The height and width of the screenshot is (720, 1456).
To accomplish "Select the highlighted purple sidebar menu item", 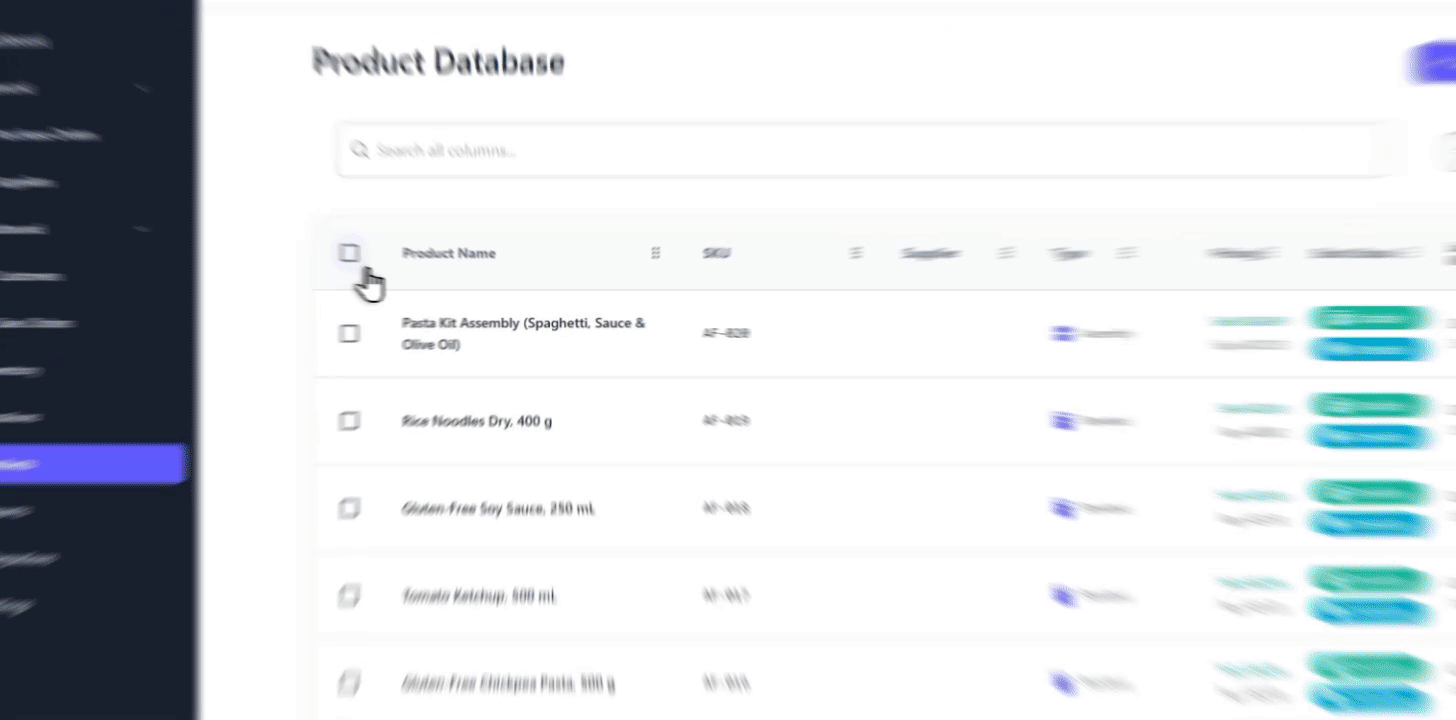I will [92, 464].
